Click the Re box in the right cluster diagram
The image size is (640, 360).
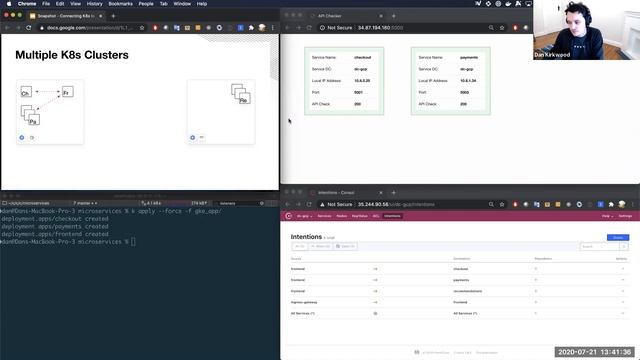(244, 98)
